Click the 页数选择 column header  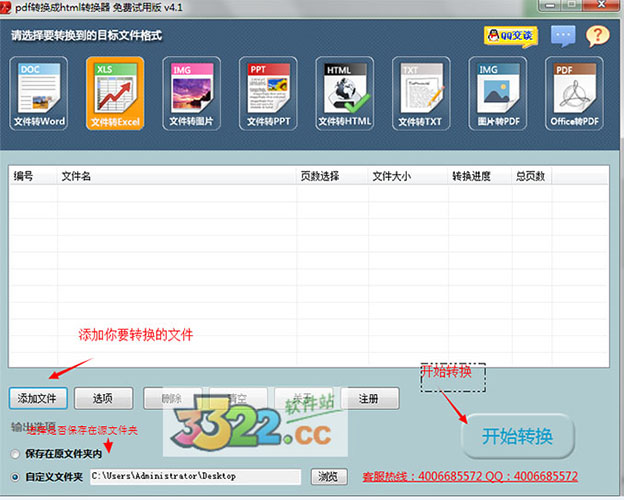click(332, 176)
